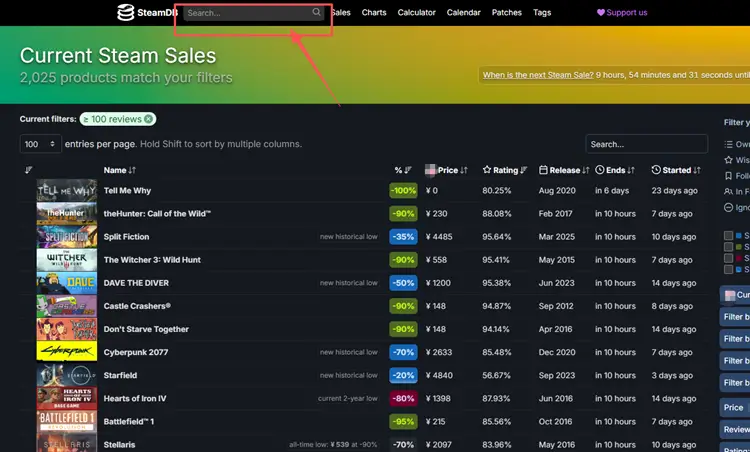Screen dimensions: 750x452
Task: Tick the checkbox beside the red square
Action: 728,258
